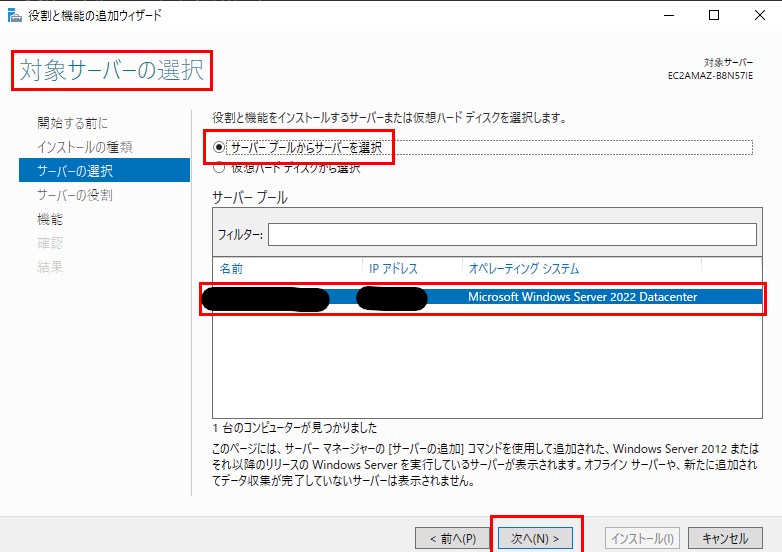Click 次へ(N) to continue
Image resolution: width=782 pixels, height=552 pixels.
(535, 538)
